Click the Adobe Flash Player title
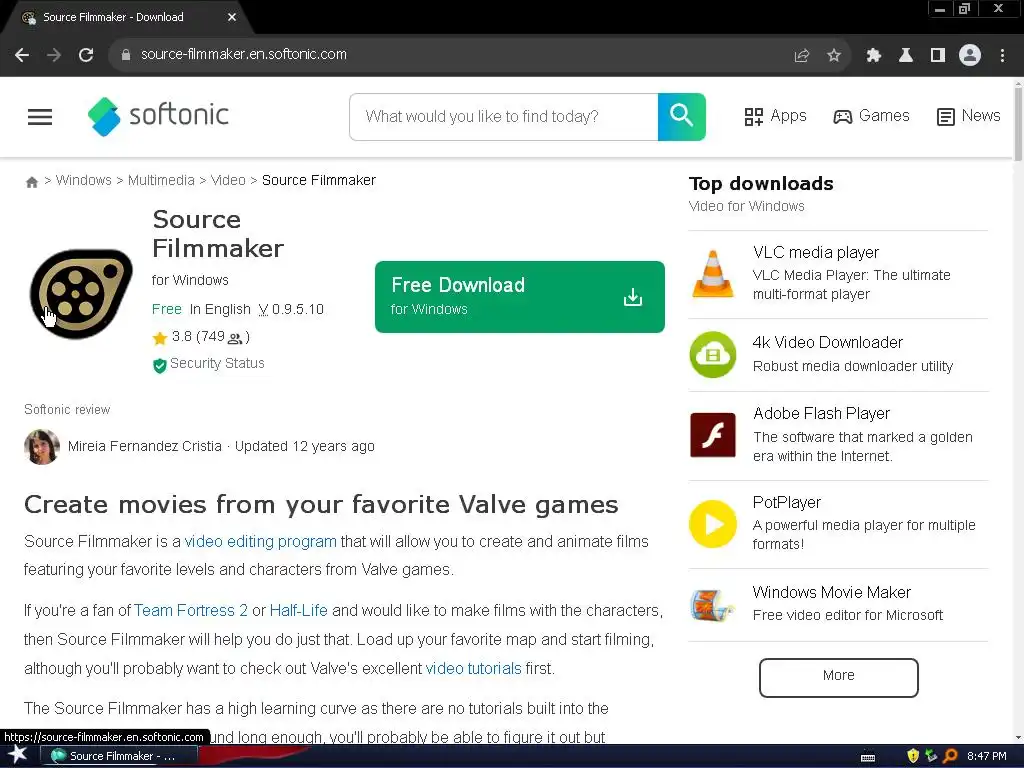1024x768 pixels. click(x=821, y=413)
